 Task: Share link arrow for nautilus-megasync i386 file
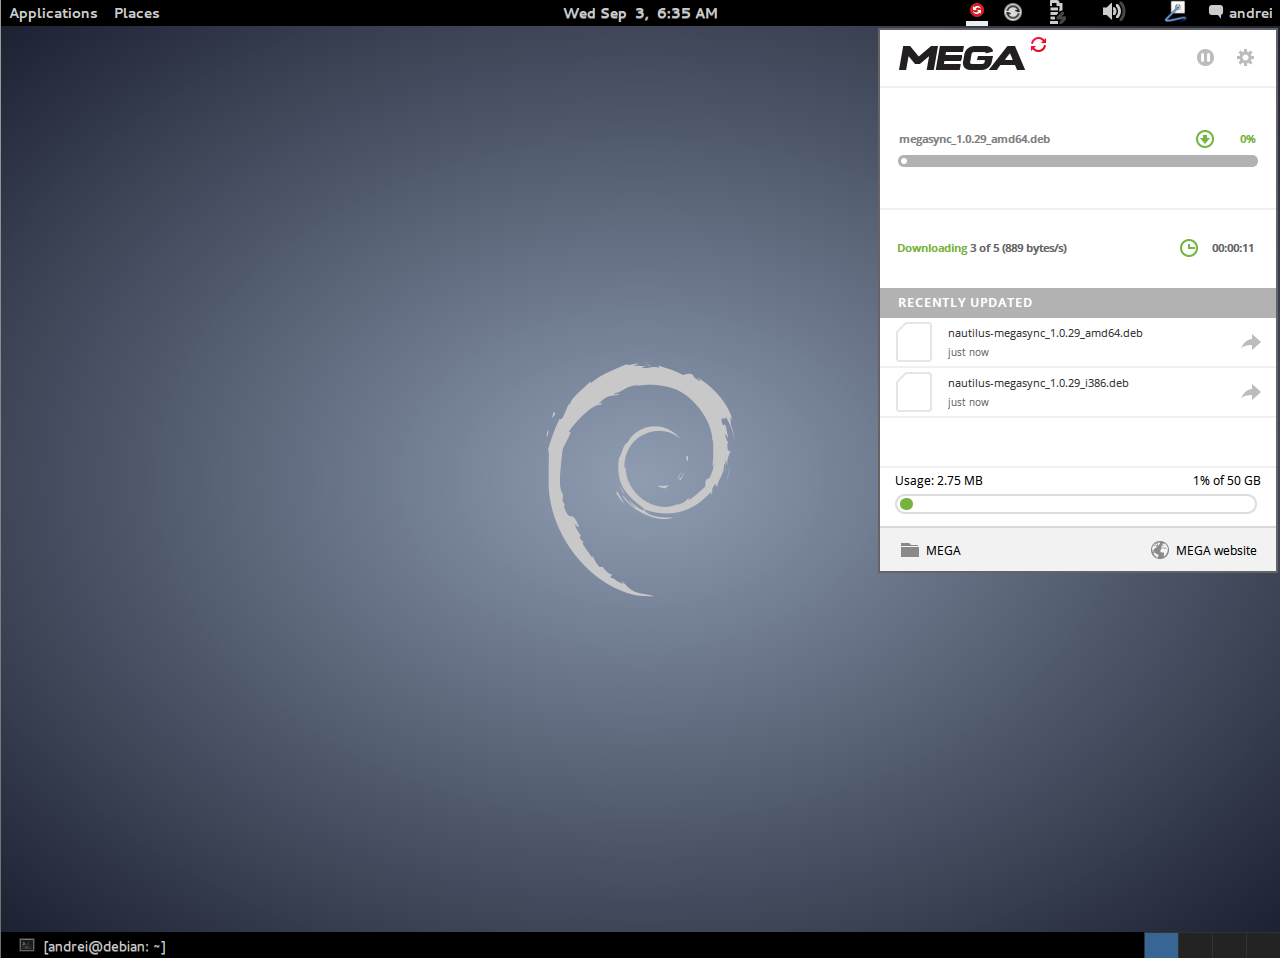tap(1251, 392)
